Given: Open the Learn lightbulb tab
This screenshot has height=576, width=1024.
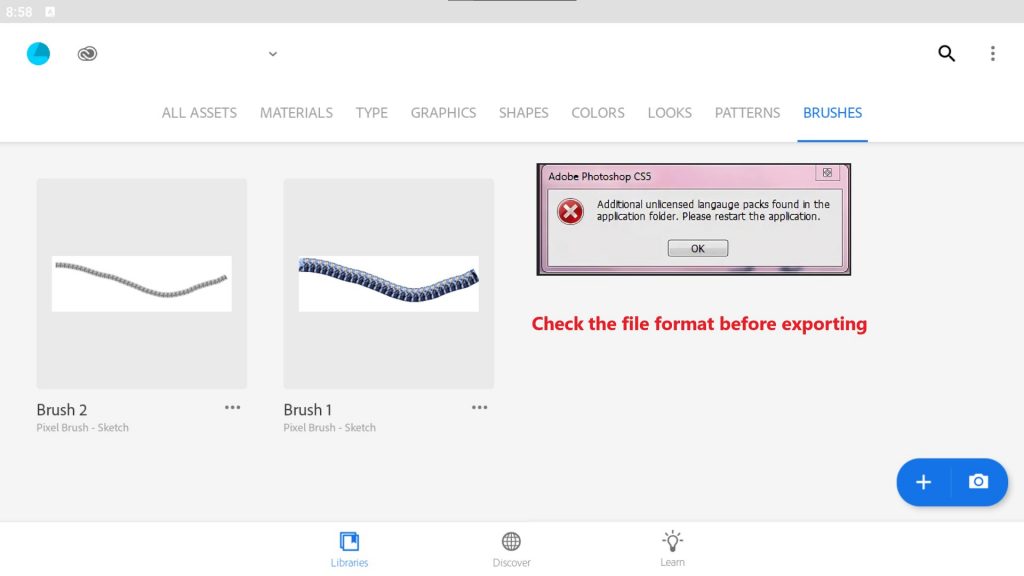Looking at the screenshot, I should coord(672,549).
